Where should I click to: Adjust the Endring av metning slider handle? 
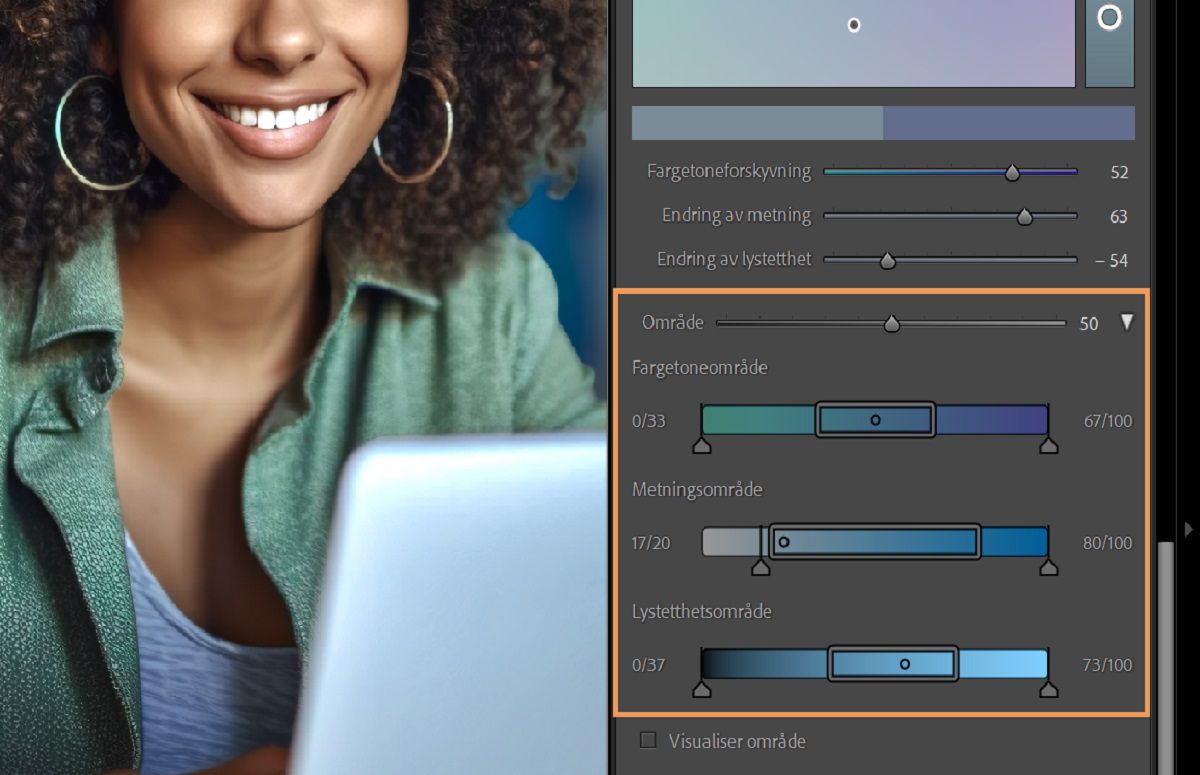point(1024,216)
